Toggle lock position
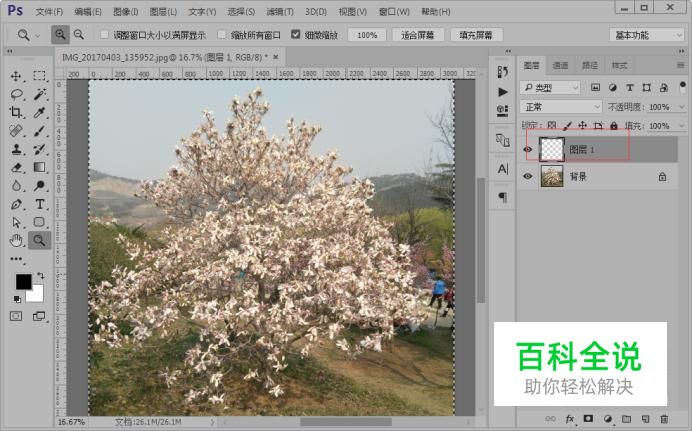The height and width of the screenshot is (431, 692). coord(583,125)
